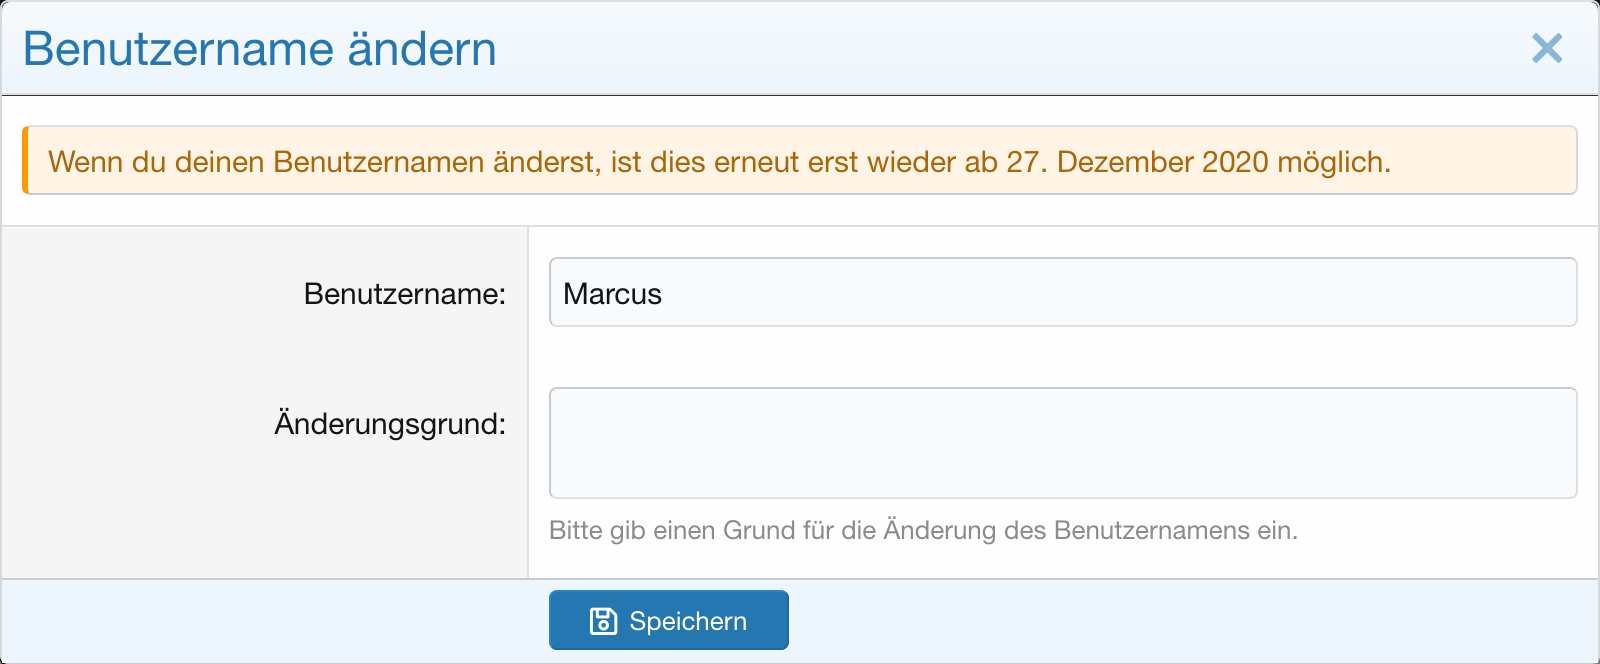Click the word "Speichern" on the button
Screen dimensions: 1600x664
pyautogui.click(x=688, y=621)
